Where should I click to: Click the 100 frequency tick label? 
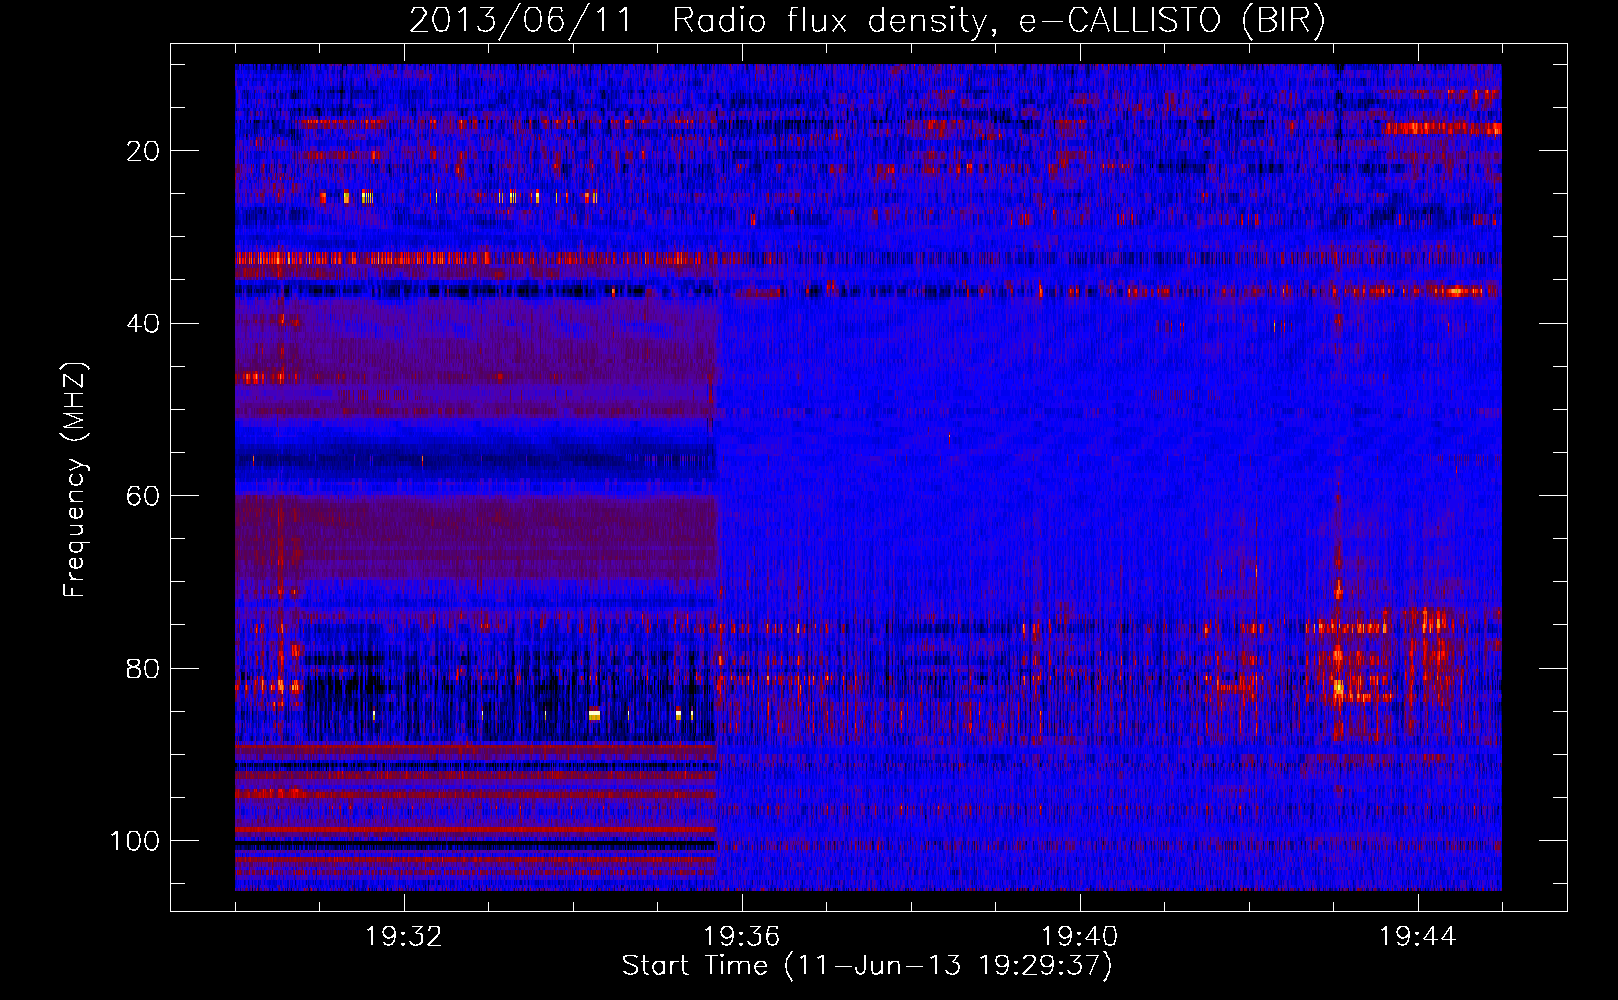(135, 841)
